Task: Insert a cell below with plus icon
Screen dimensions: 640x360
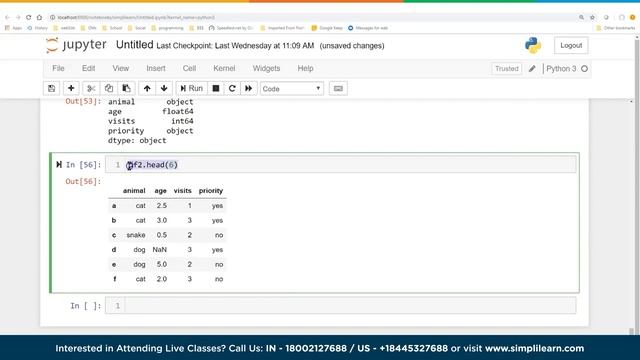Action: click(71, 89)
